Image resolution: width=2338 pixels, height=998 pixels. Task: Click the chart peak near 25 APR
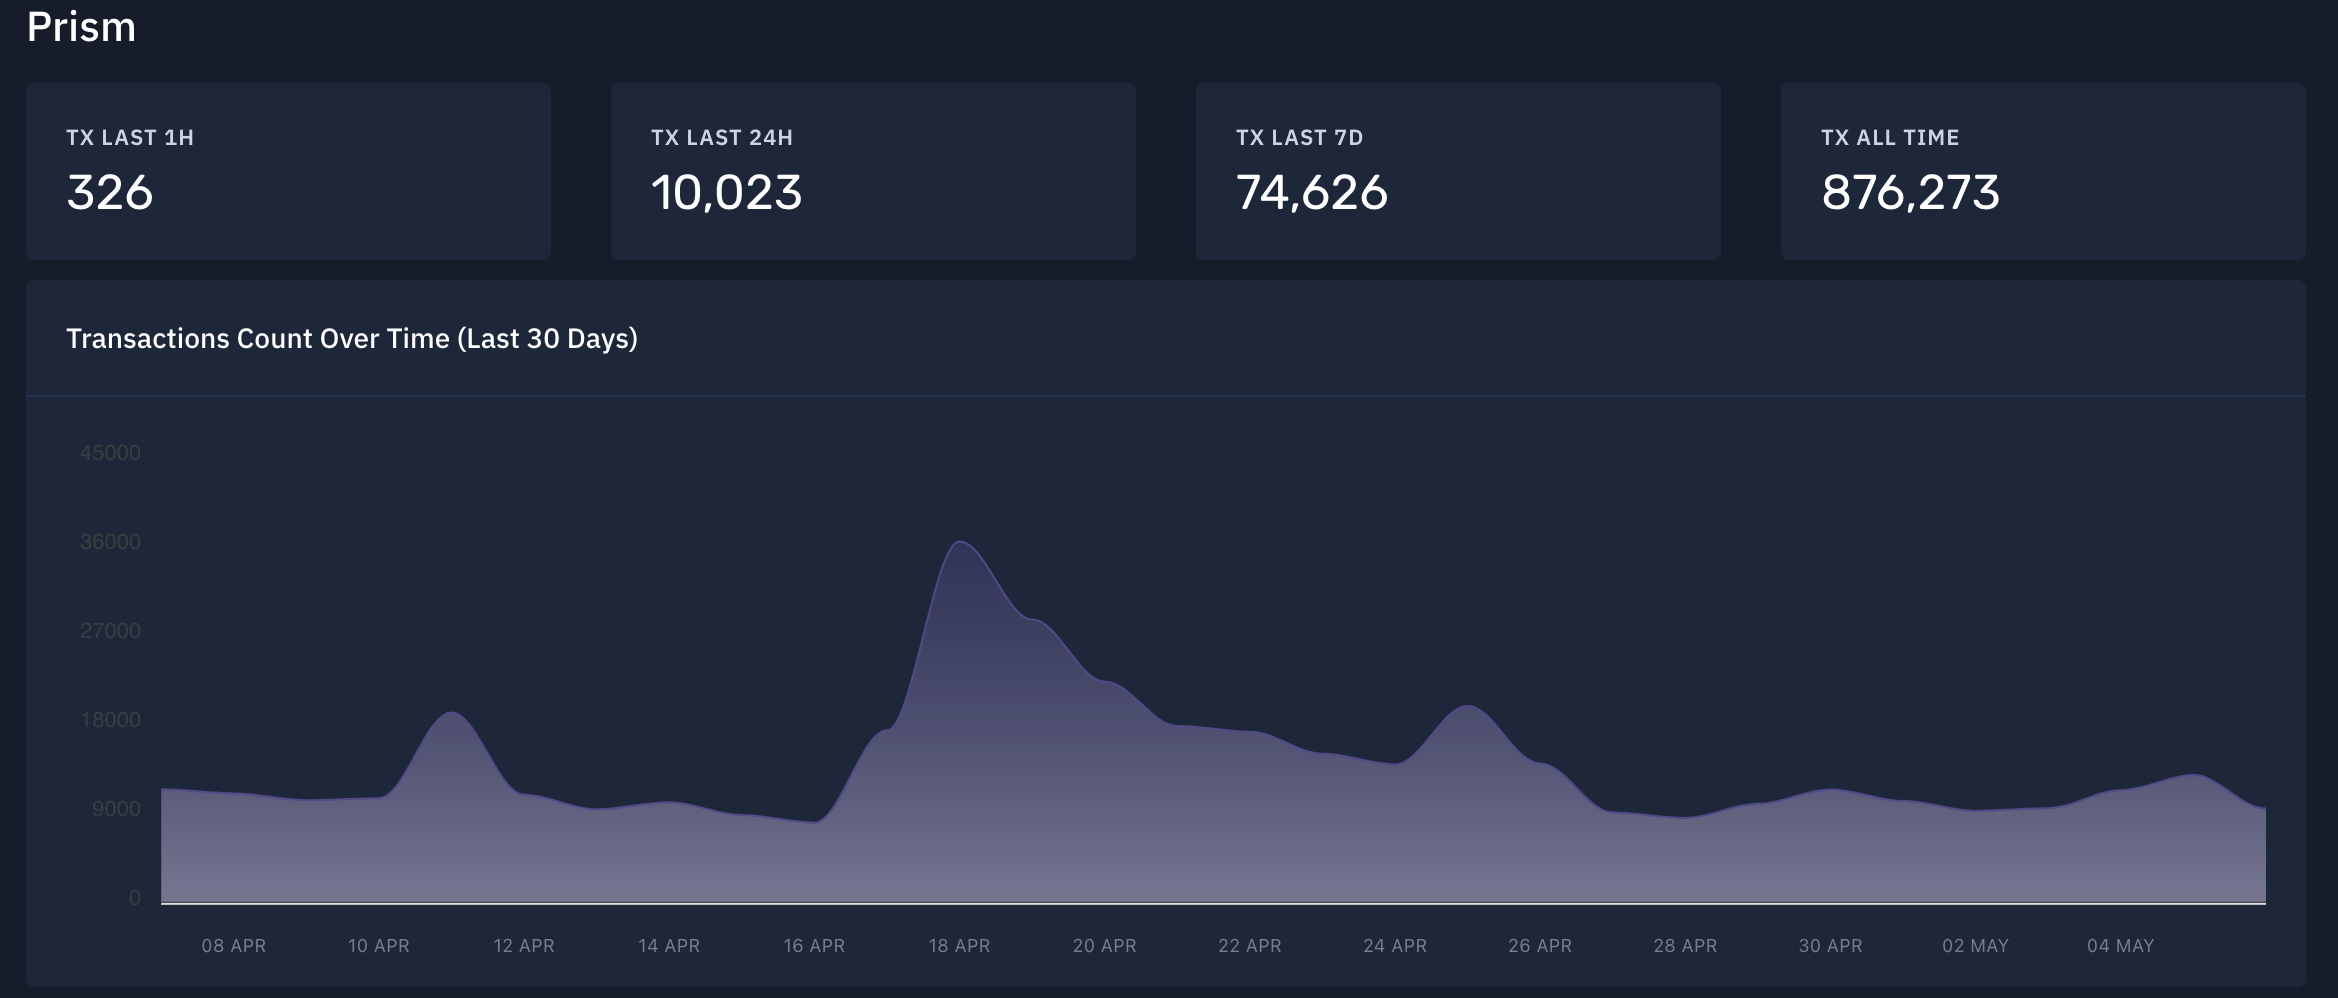pyautogui.click(x=1467, y=707)
